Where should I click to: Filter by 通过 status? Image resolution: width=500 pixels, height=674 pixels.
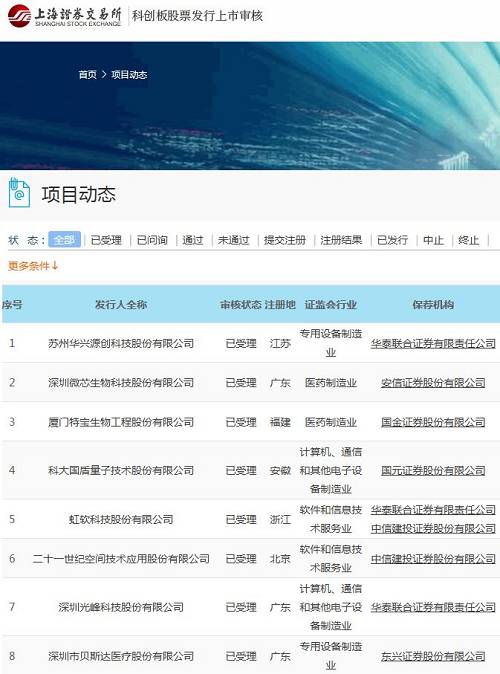tap(193, 240)
